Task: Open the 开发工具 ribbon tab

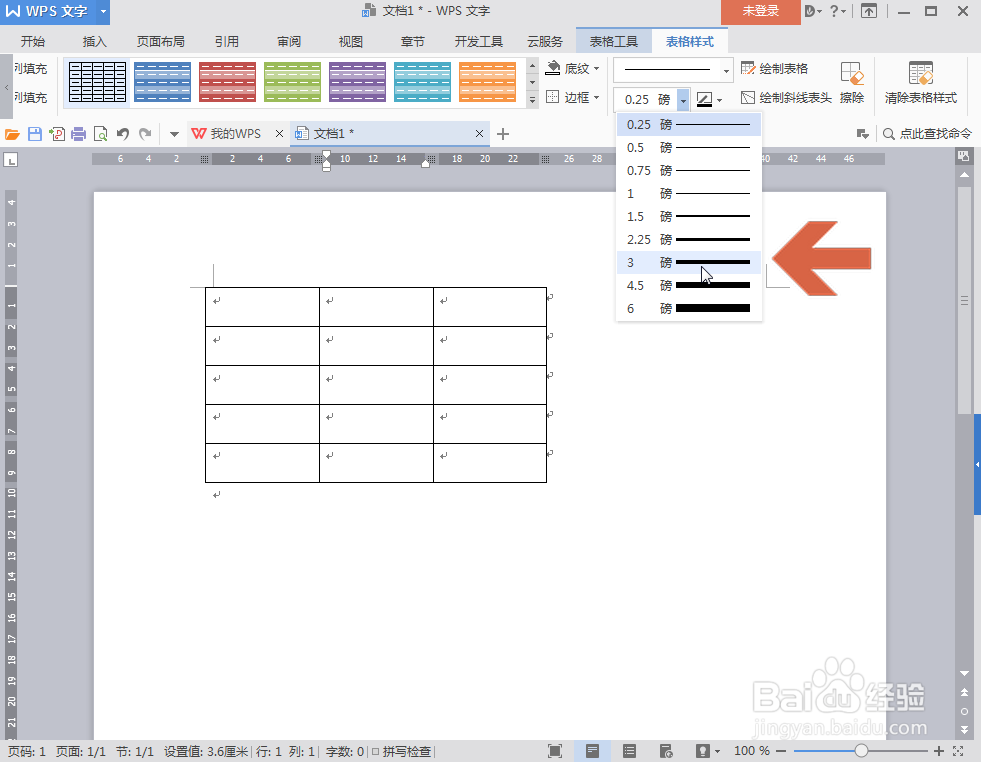Action: point(479,41)
